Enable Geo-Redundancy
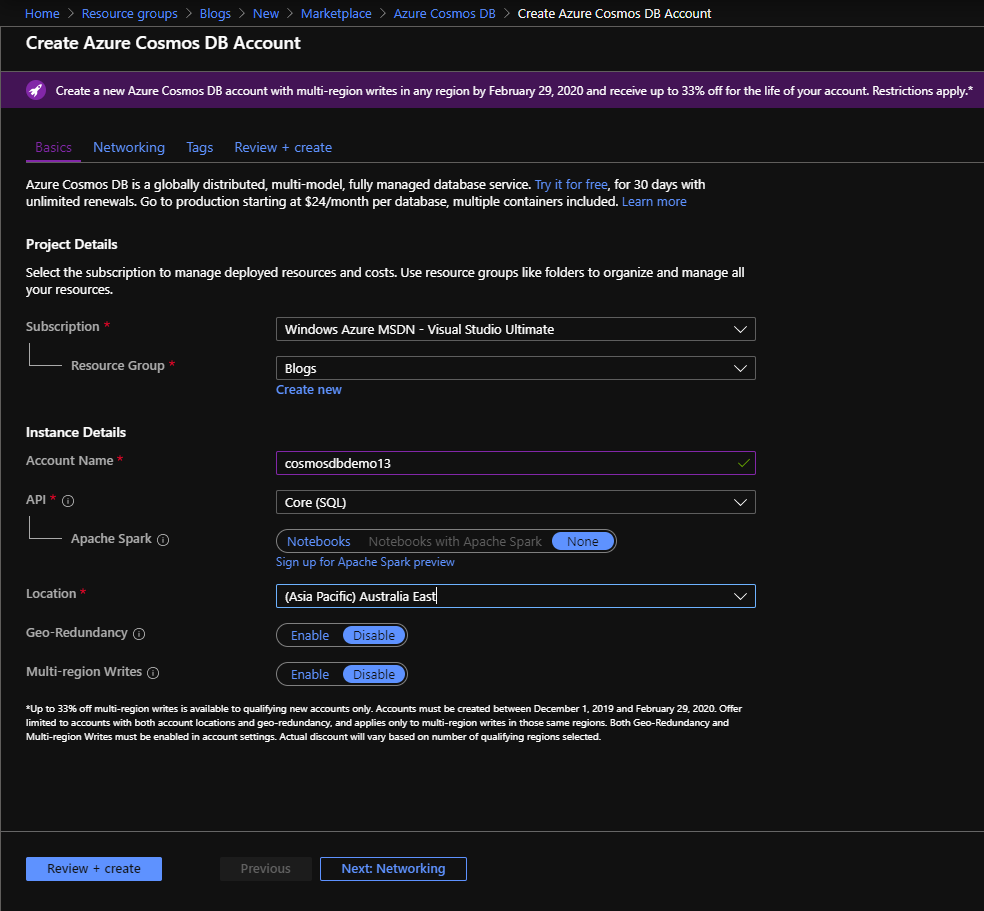The width and height of the screenshot is (984, 911). point(310,634)
